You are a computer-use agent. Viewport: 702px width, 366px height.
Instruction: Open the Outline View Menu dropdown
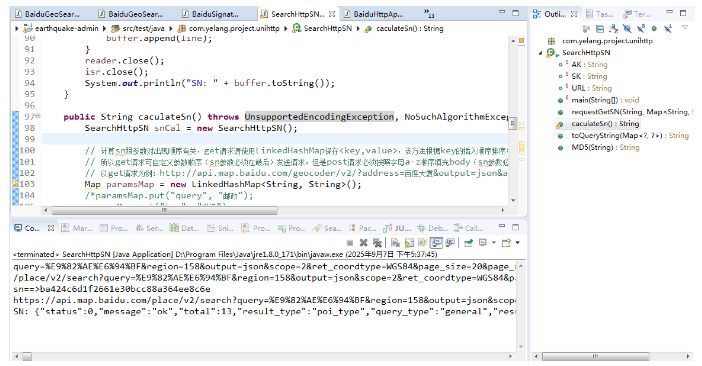click(x=685, y=28)
